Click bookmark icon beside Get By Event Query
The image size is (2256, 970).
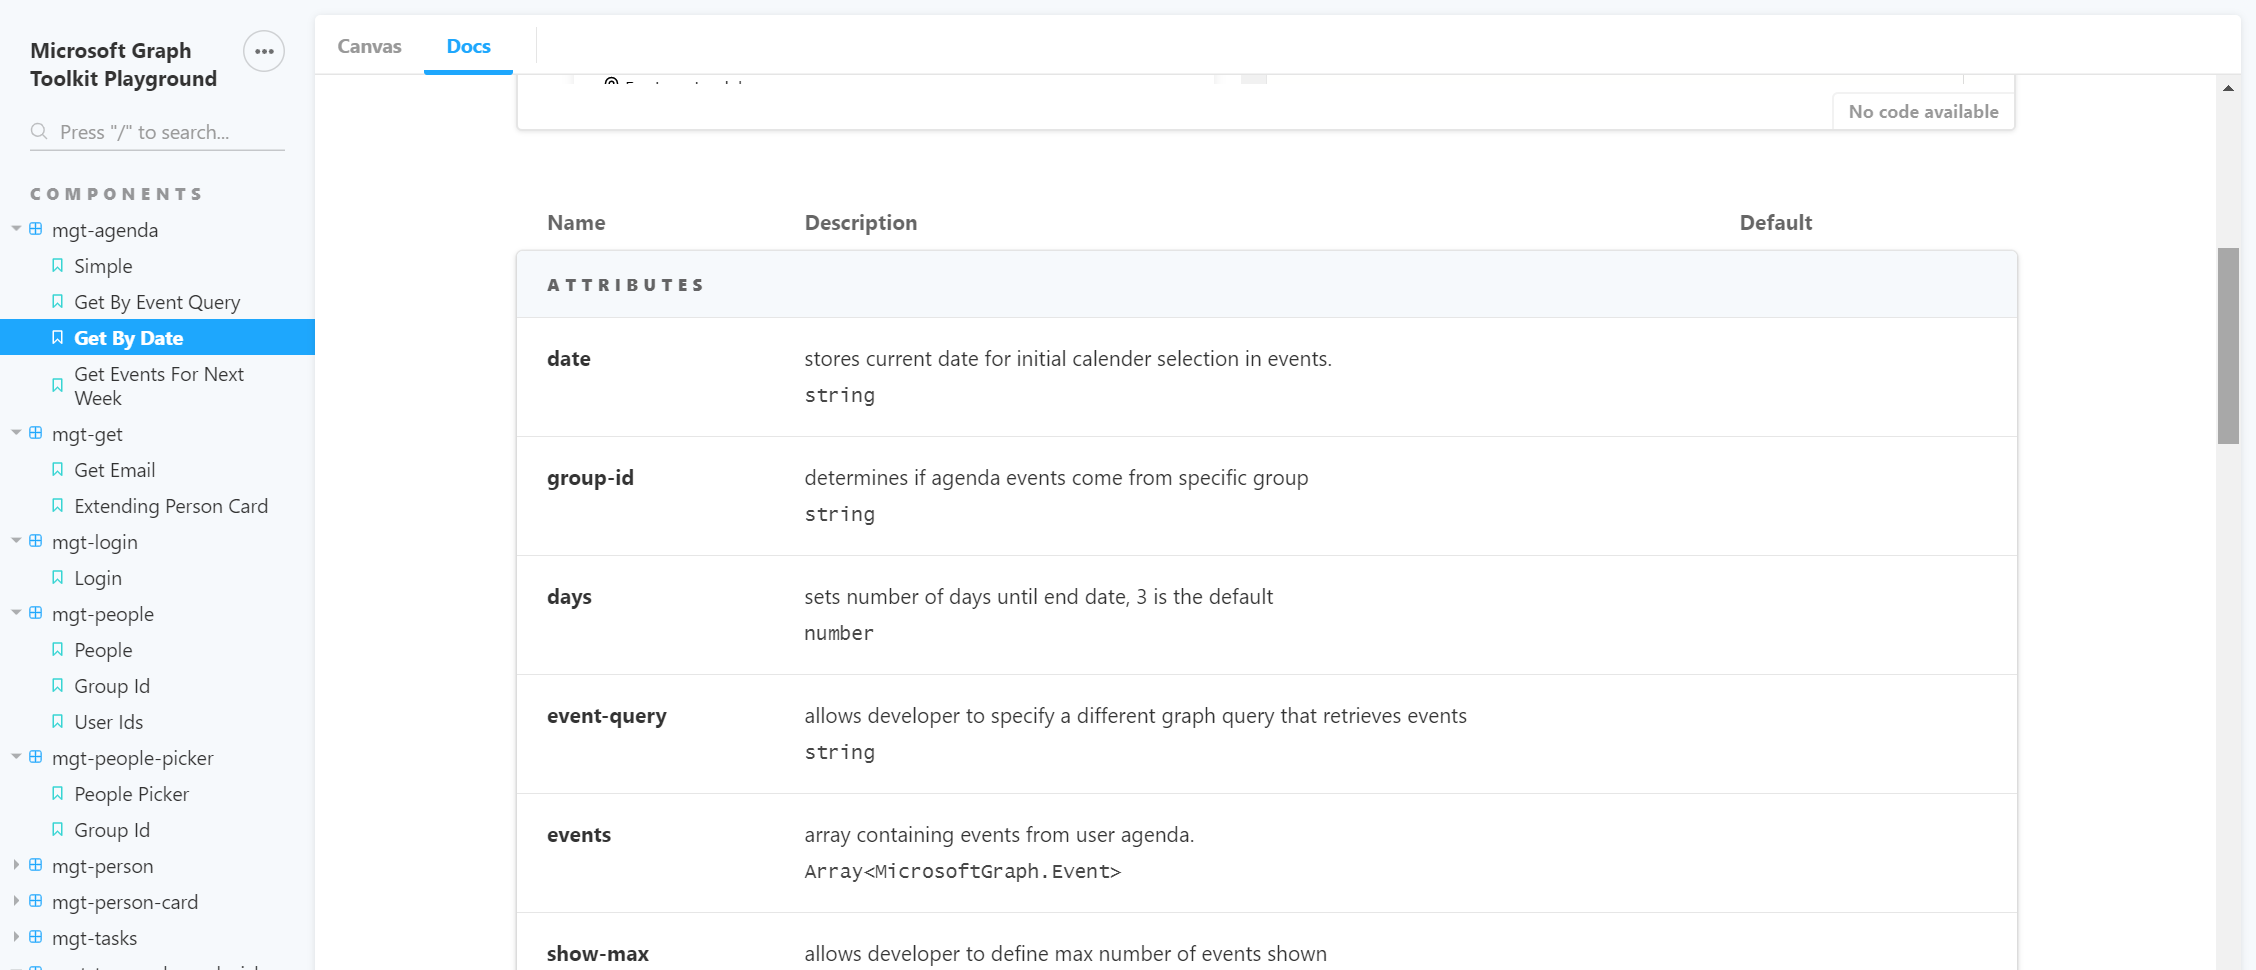[x=57, y=301]
